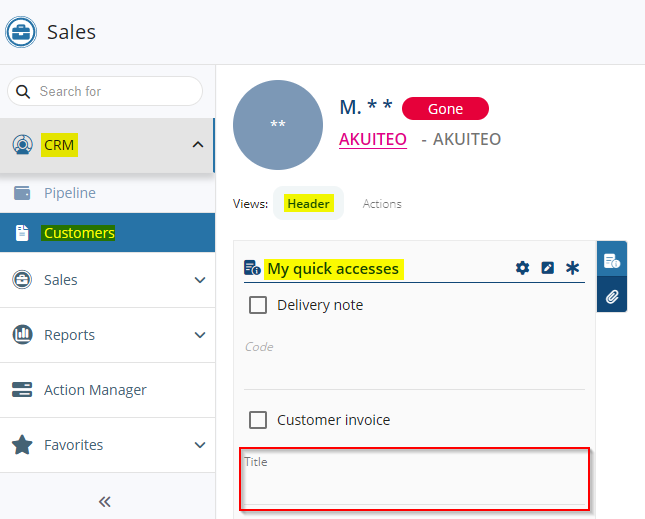Expand the Reports menu section
Image resolution: width=645 pixels, height=519 pixels.
tap(199, 335)
